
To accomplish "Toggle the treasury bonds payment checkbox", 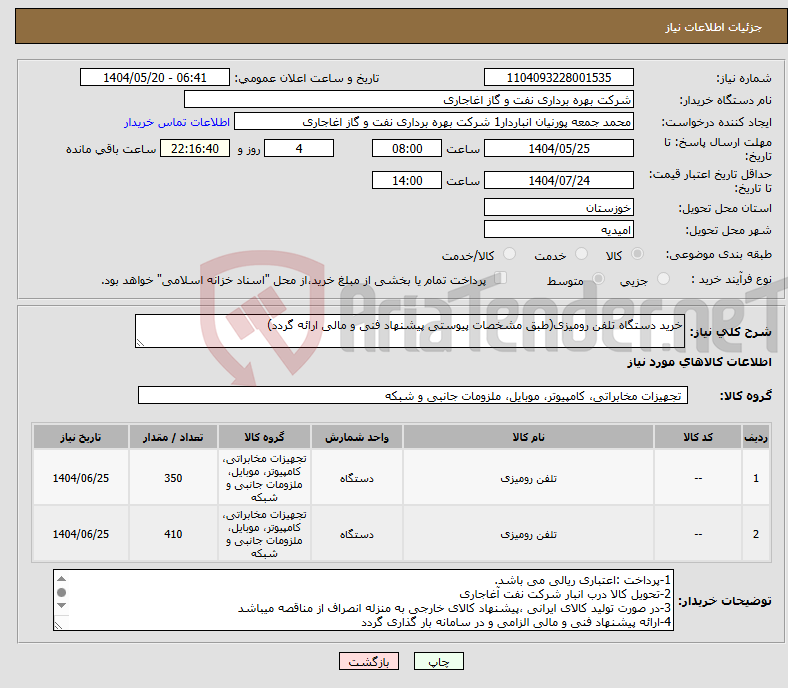I will pyautogui.click(x=501, y=277).
